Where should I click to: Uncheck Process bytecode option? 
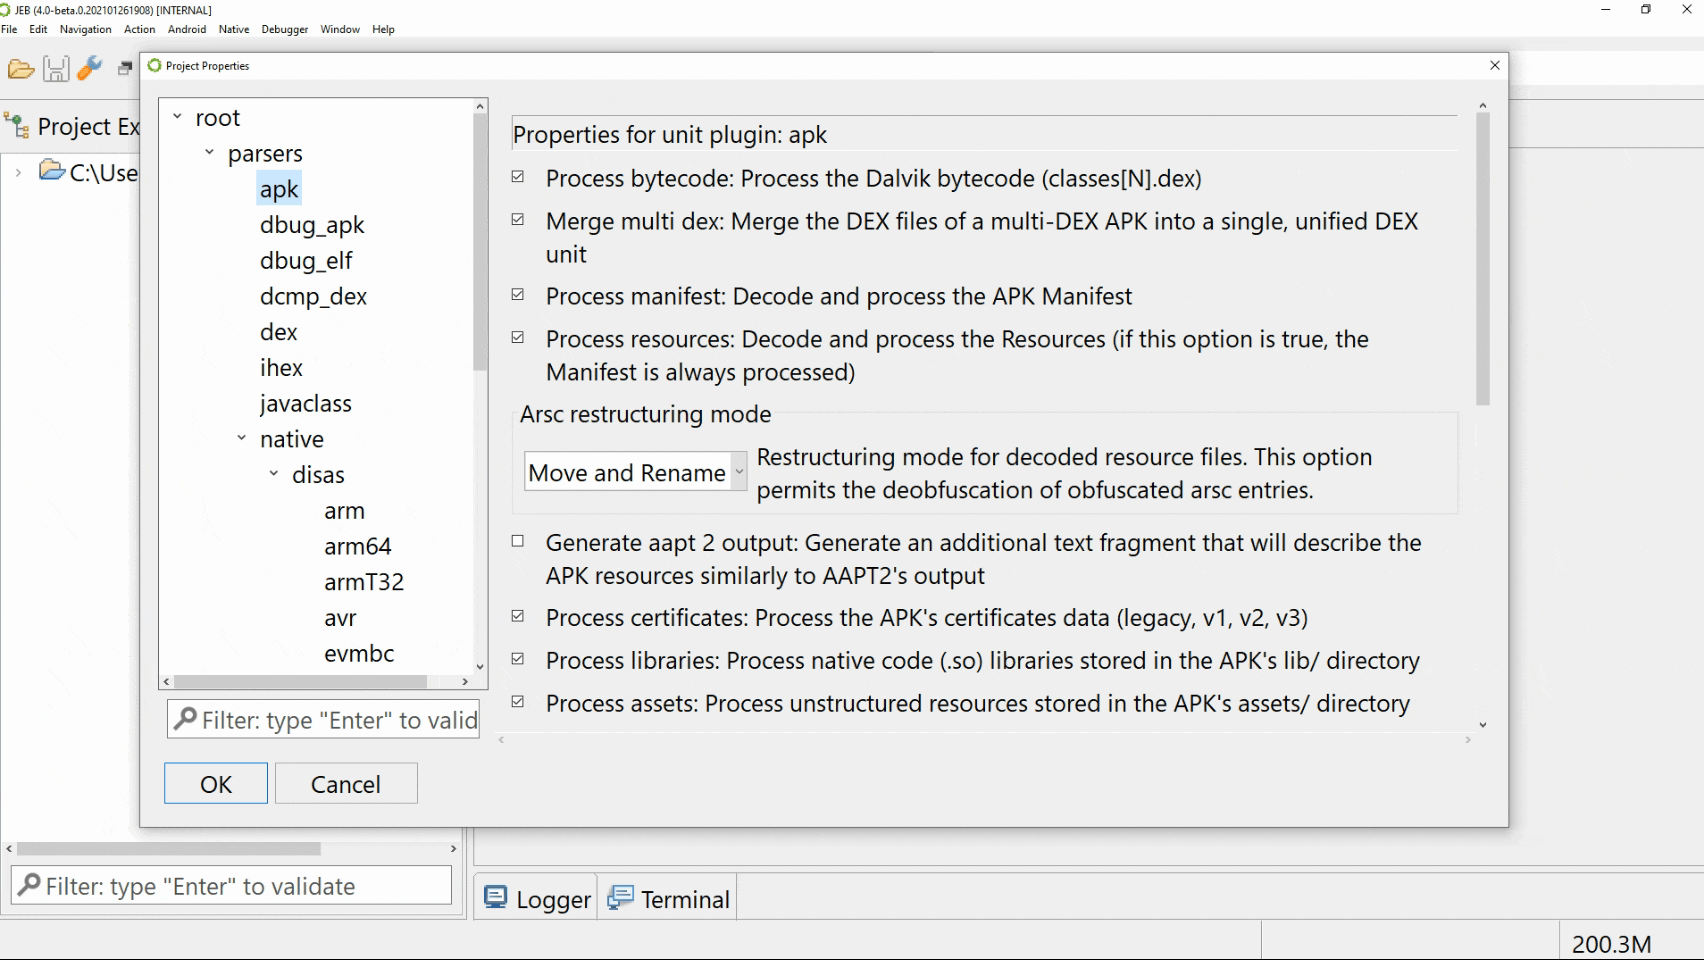pos(518,177)
